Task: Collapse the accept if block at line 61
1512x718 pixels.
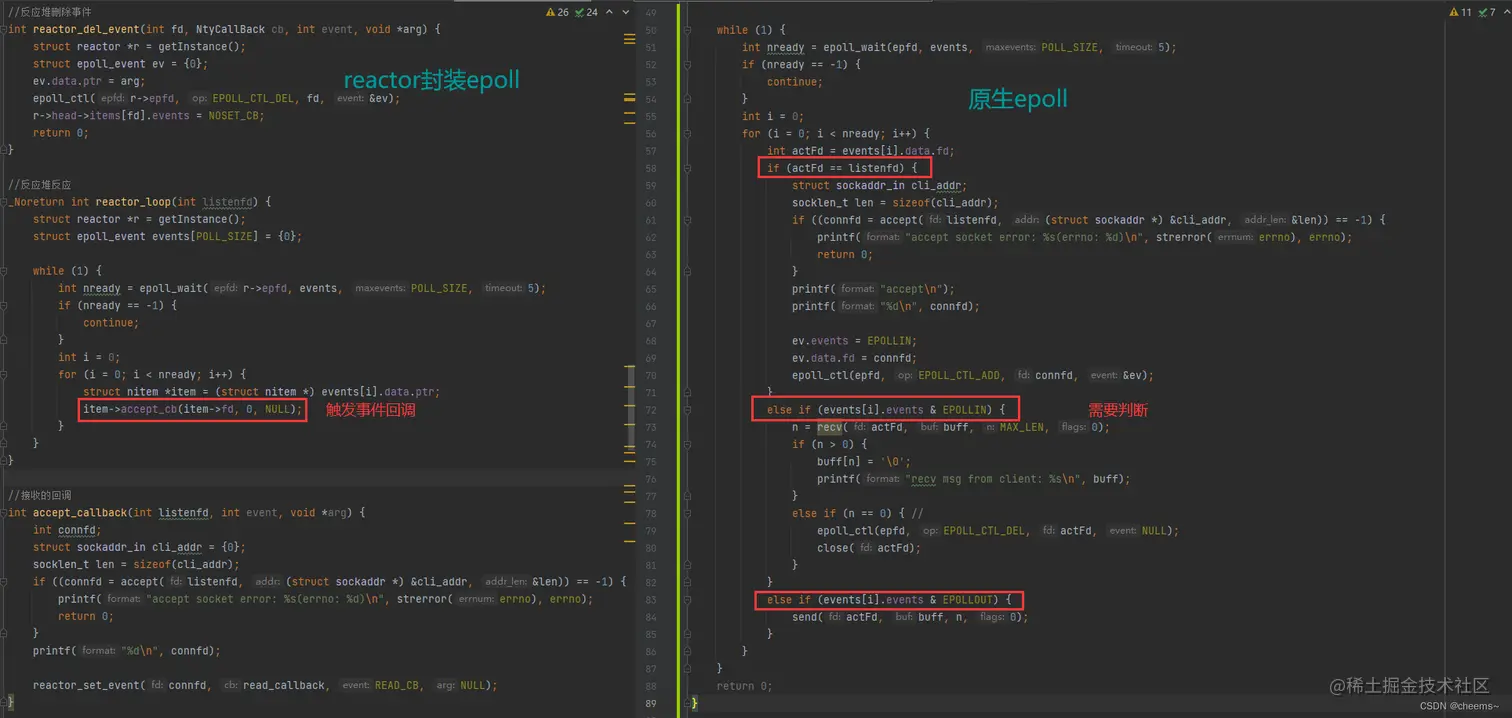Action: click(x=688, y=220)
